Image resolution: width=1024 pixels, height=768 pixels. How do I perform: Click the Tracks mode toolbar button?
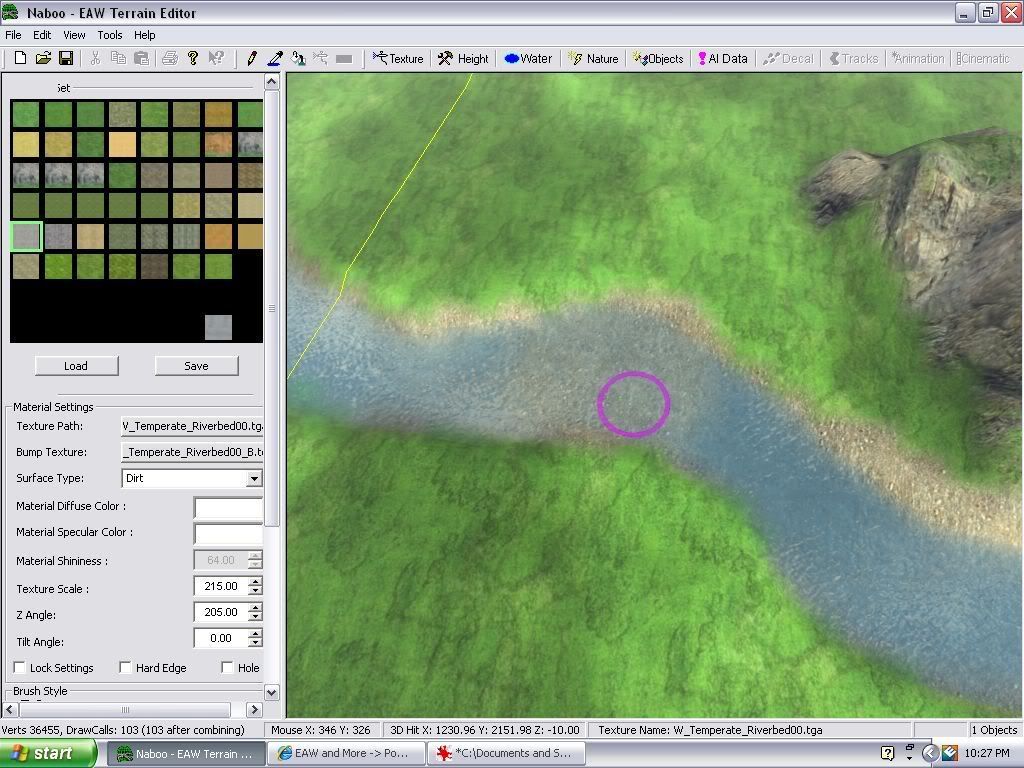[x=854, y=59]
